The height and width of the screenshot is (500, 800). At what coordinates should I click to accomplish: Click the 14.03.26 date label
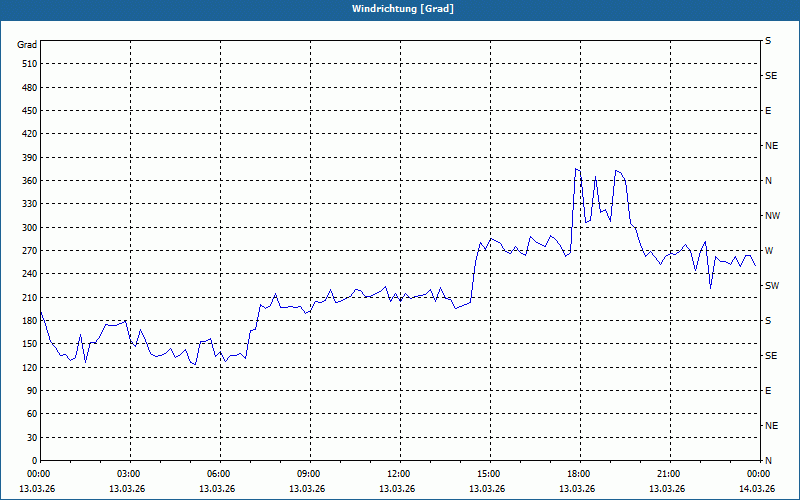click(756, 489)
